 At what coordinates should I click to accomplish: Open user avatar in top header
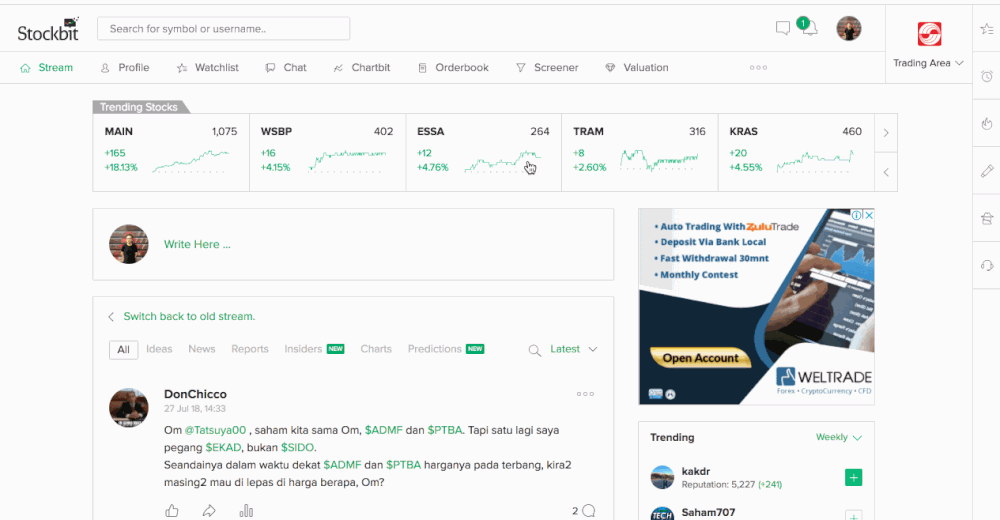849,29
